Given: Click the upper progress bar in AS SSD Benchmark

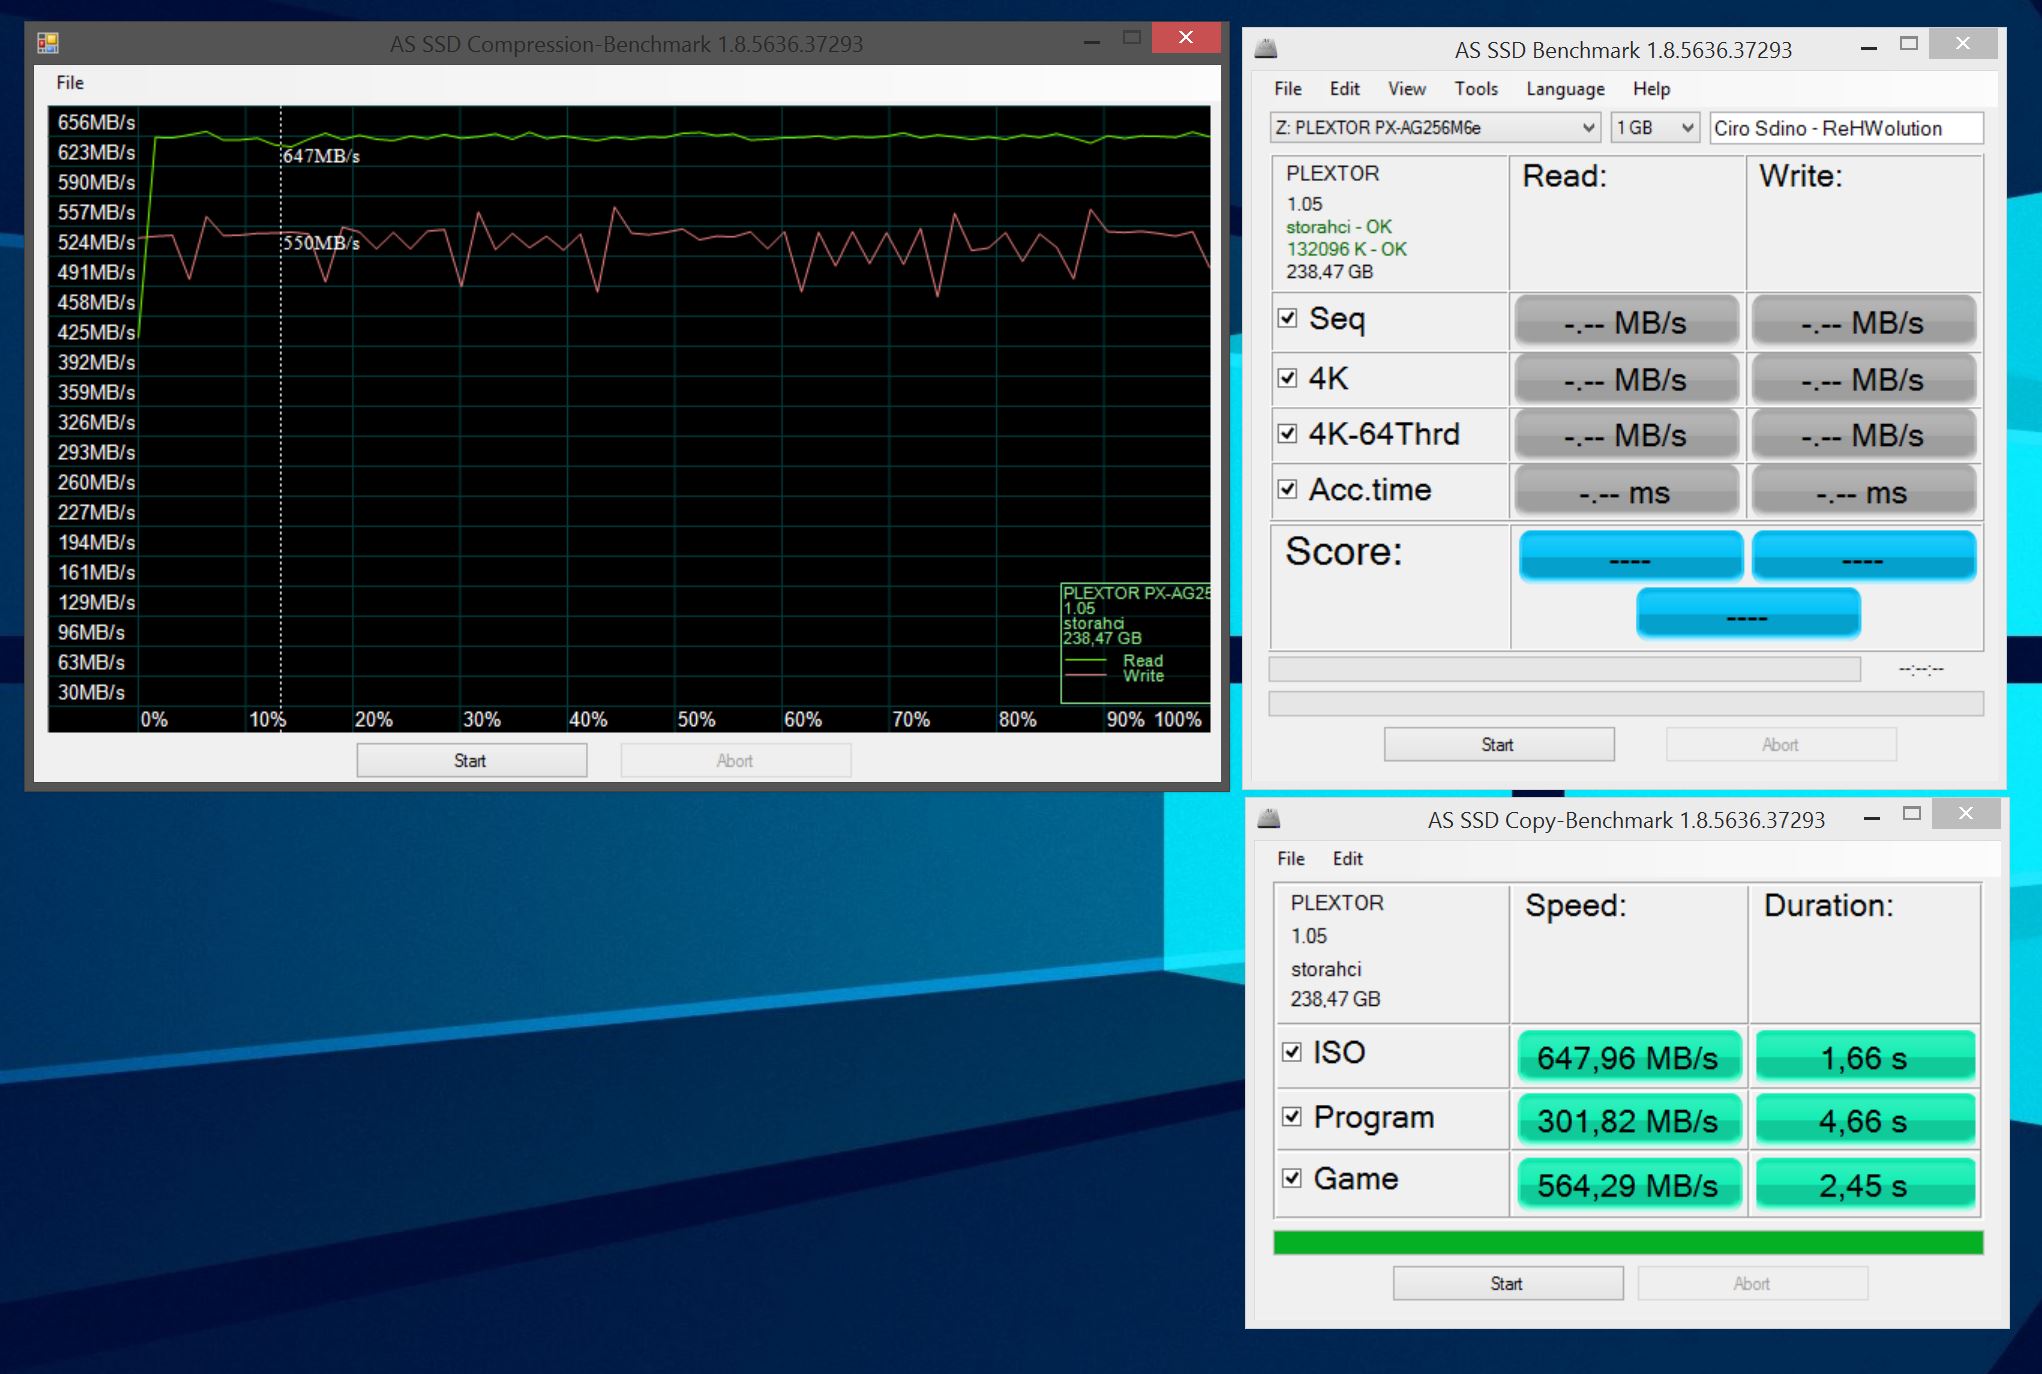Looking at the screenshot, I should pos(1565,669).
